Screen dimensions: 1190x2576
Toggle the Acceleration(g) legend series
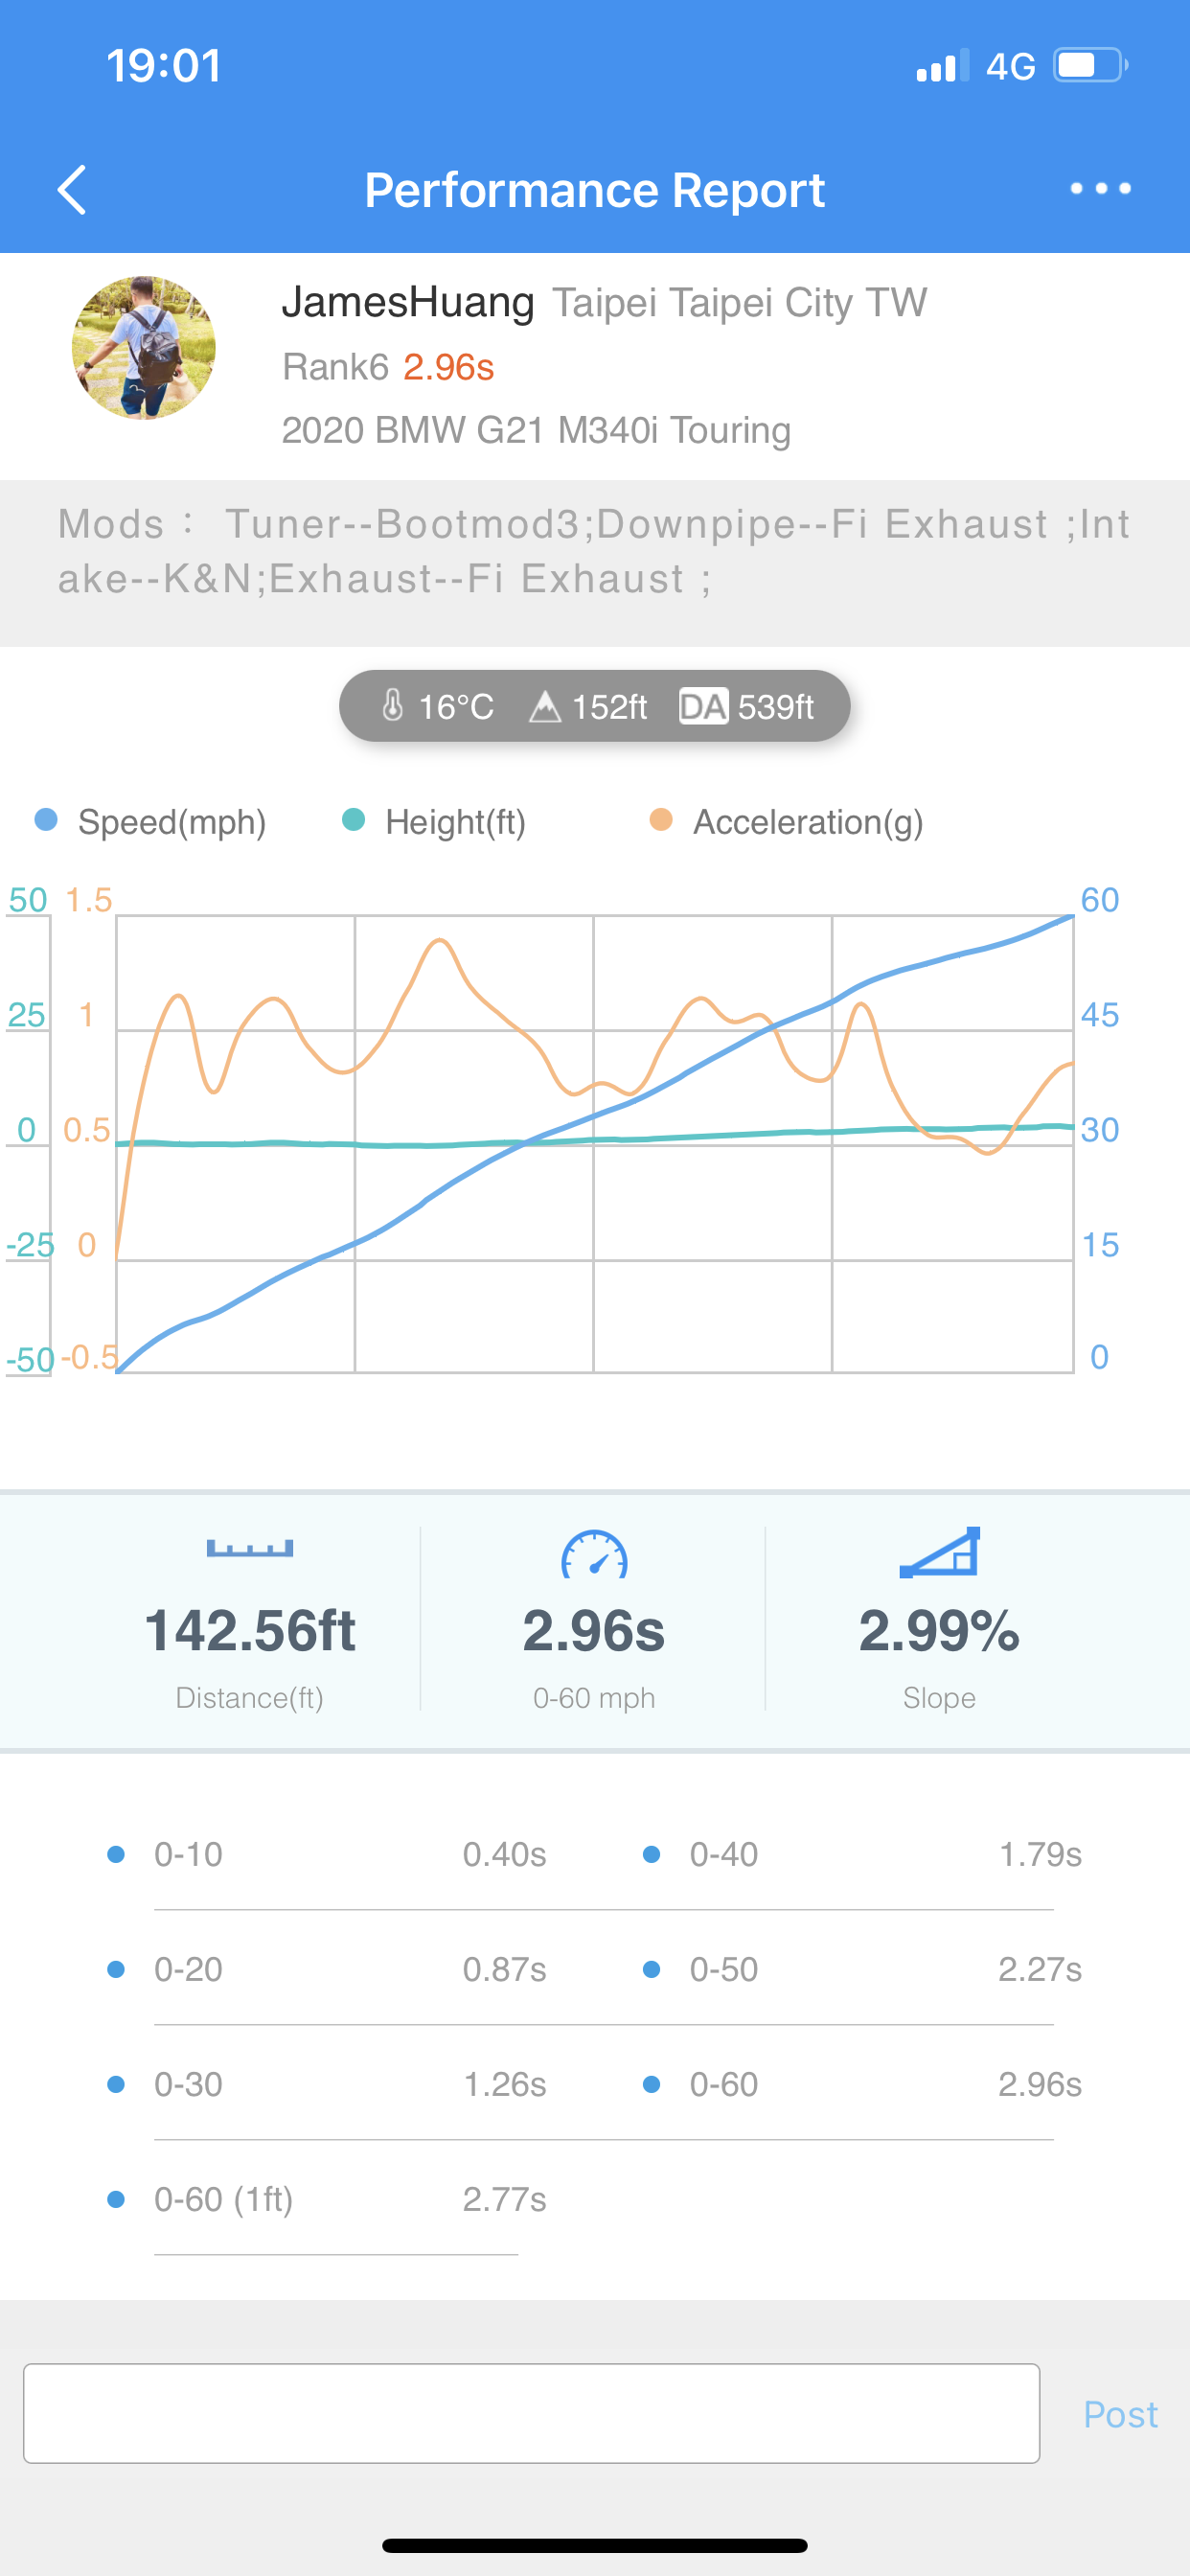[786, 822]
